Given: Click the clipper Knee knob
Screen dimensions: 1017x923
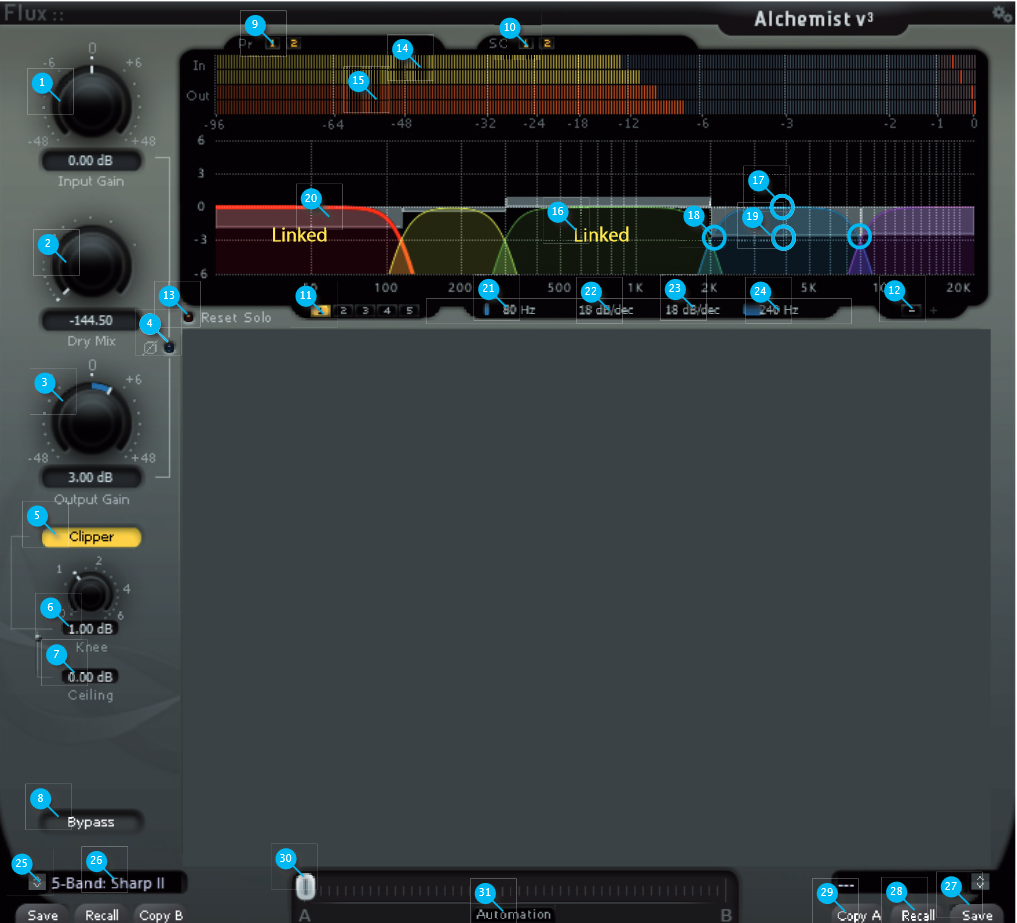Looking at the screenshot, I should tap(92, 593).
